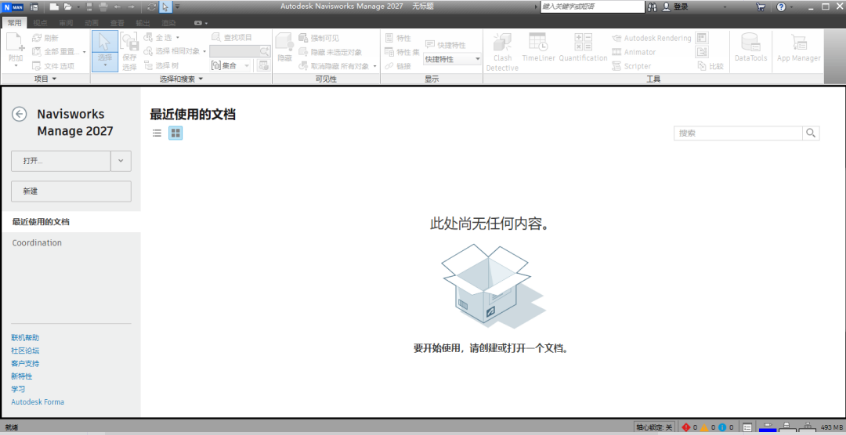Open the help question mark icon

pos(781,7)
